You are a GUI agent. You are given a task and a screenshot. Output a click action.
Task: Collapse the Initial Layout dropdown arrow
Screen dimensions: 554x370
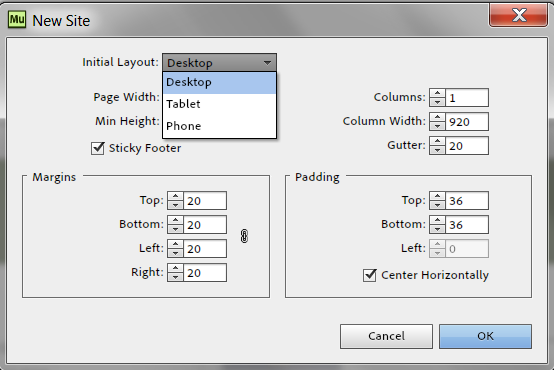tap(267, 63)
